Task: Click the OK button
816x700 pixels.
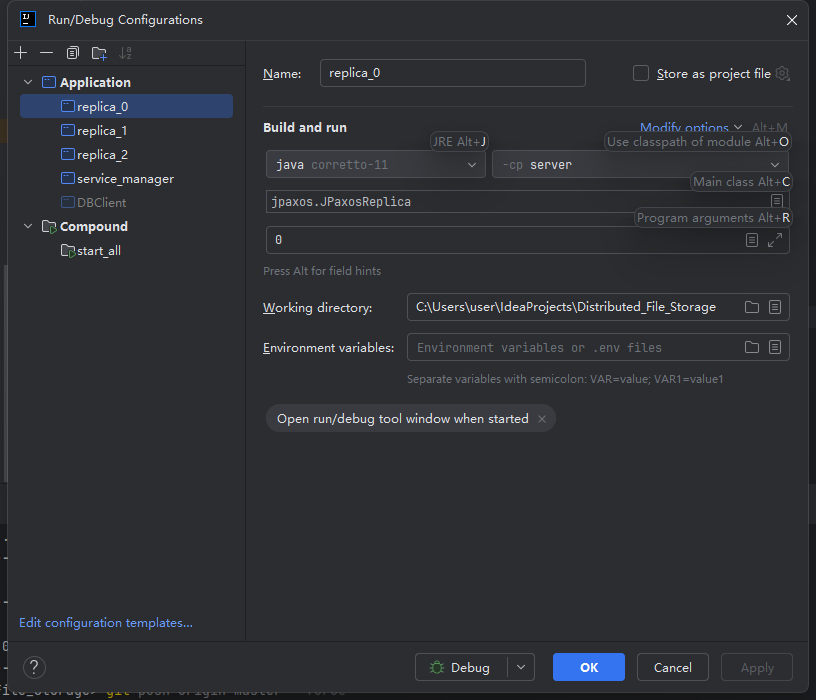Action: coord(589,667)
